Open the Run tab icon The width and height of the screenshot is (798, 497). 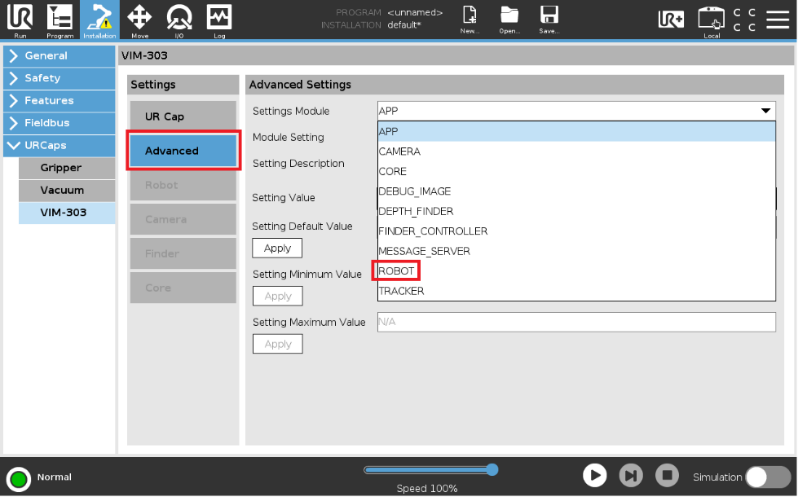pyautogui.click(x=20, y=20)
